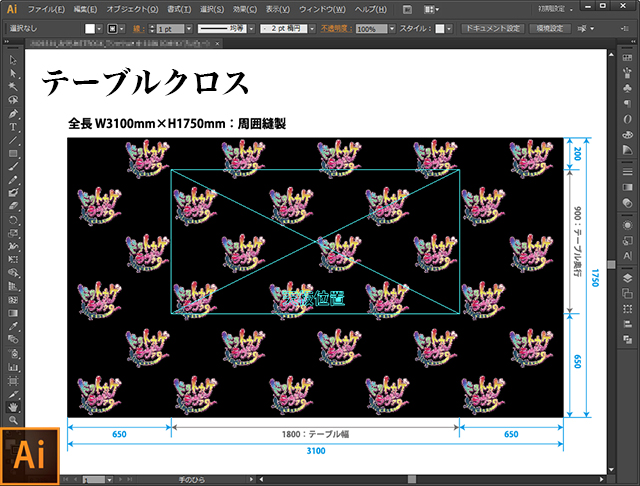Screen dimensions: 640x486
Task: Open the 効果(C) menu
Action: point(245,9)
